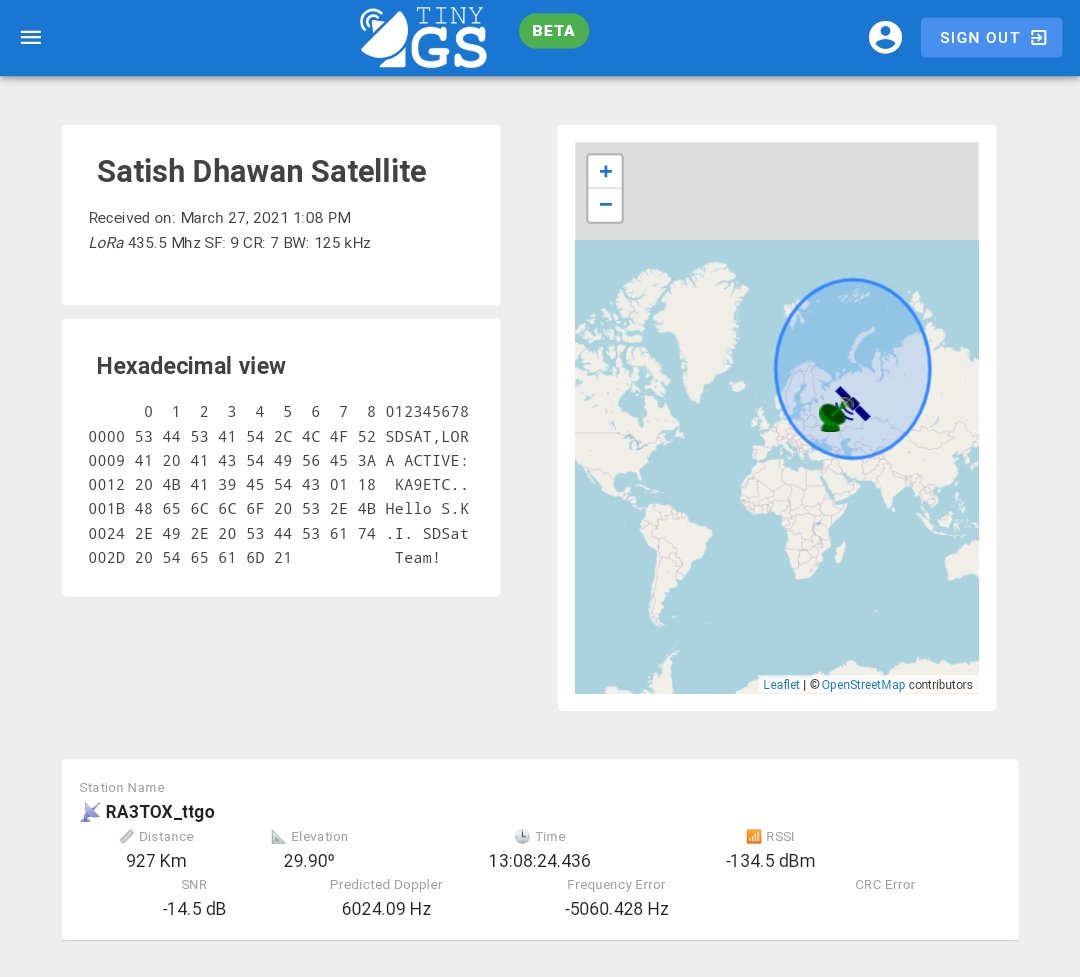Click the LoRa 435.5 Mhz parameters line
The image size is (1080, 977).
pyautogui.click(x=229, y=243)
